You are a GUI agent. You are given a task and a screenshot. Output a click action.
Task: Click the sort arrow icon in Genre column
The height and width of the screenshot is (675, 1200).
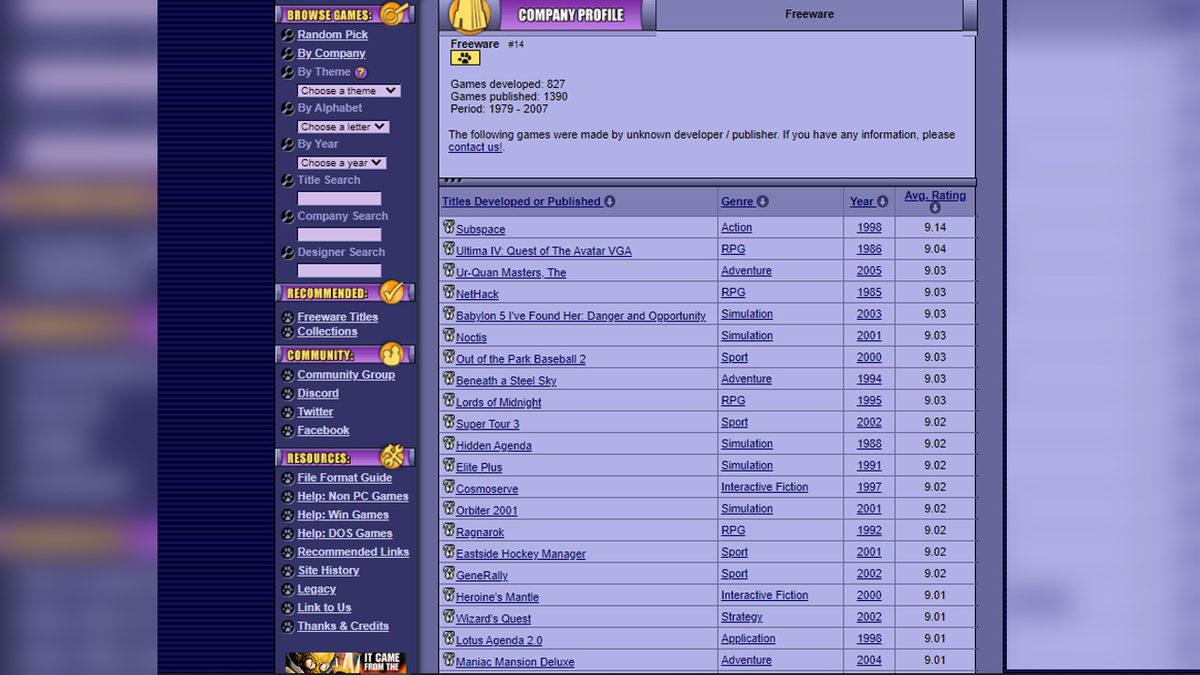point(763,202)
